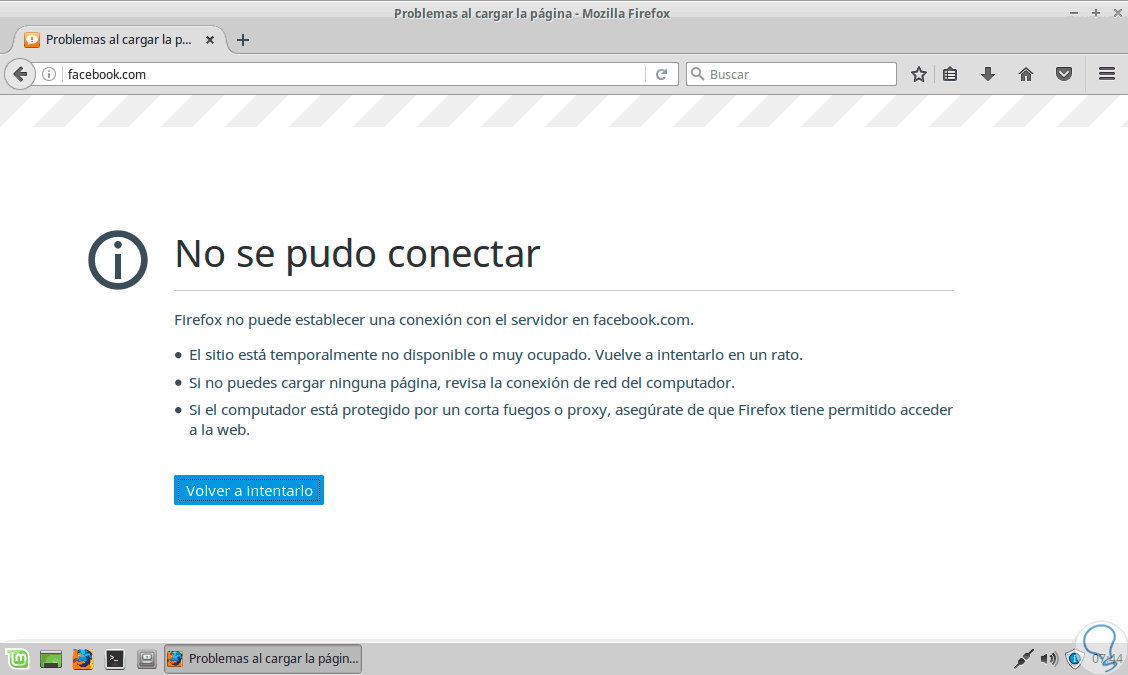Save page to Pocket icon
This screenshot has height=675, width=1128.
click(x=1064, y=74)
